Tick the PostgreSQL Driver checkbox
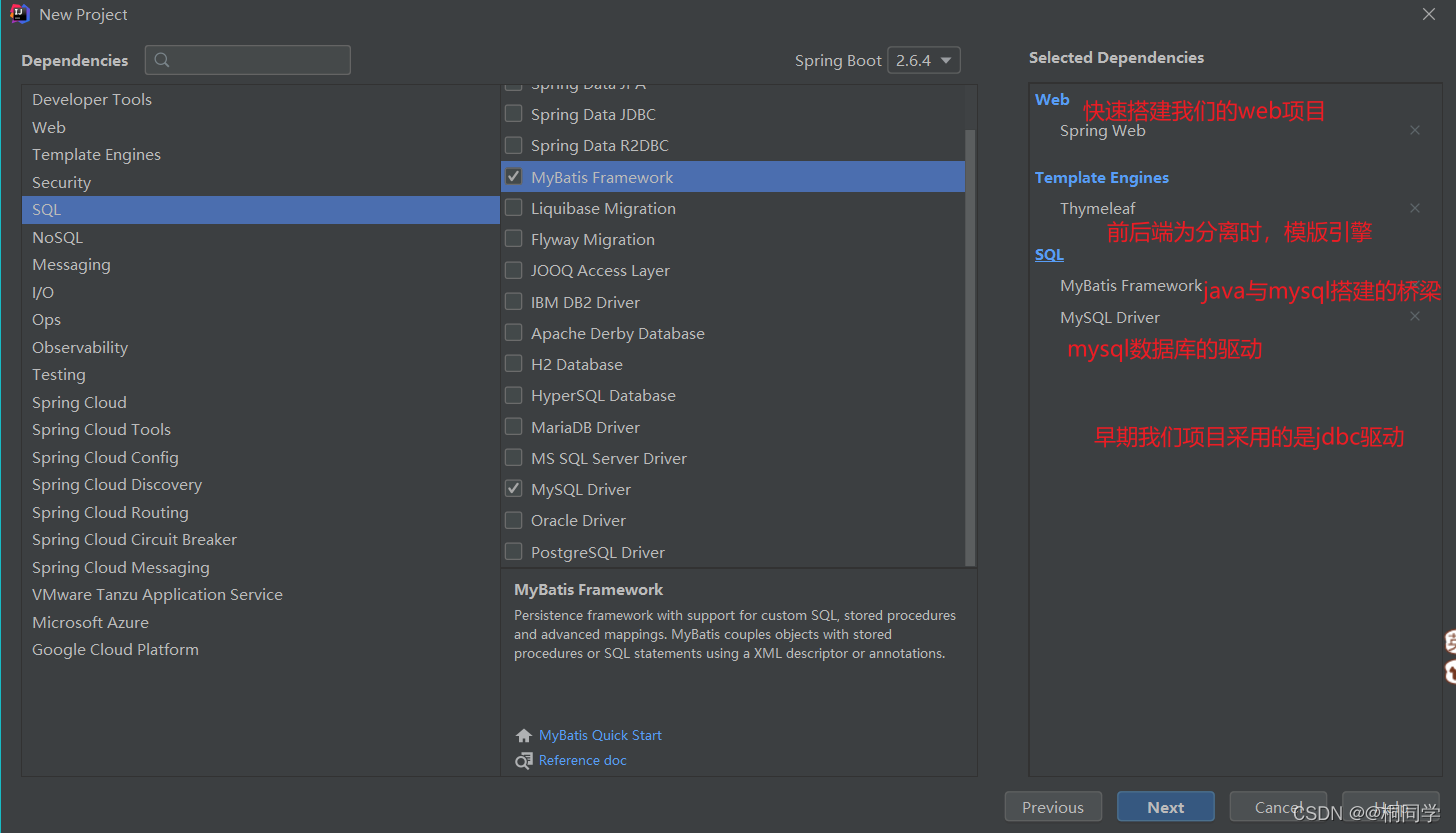 513,551
